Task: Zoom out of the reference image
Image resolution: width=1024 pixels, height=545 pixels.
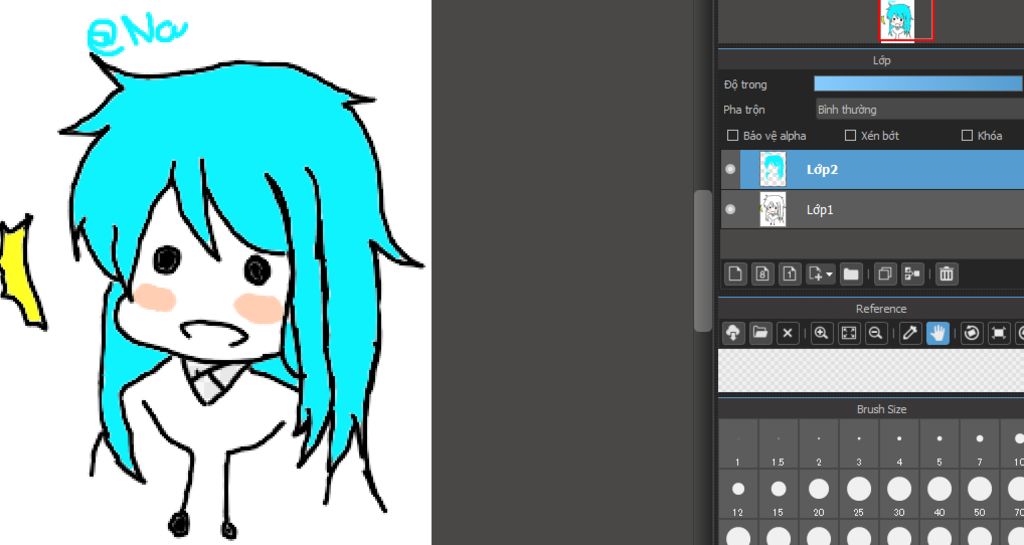Action: point(876,334)
